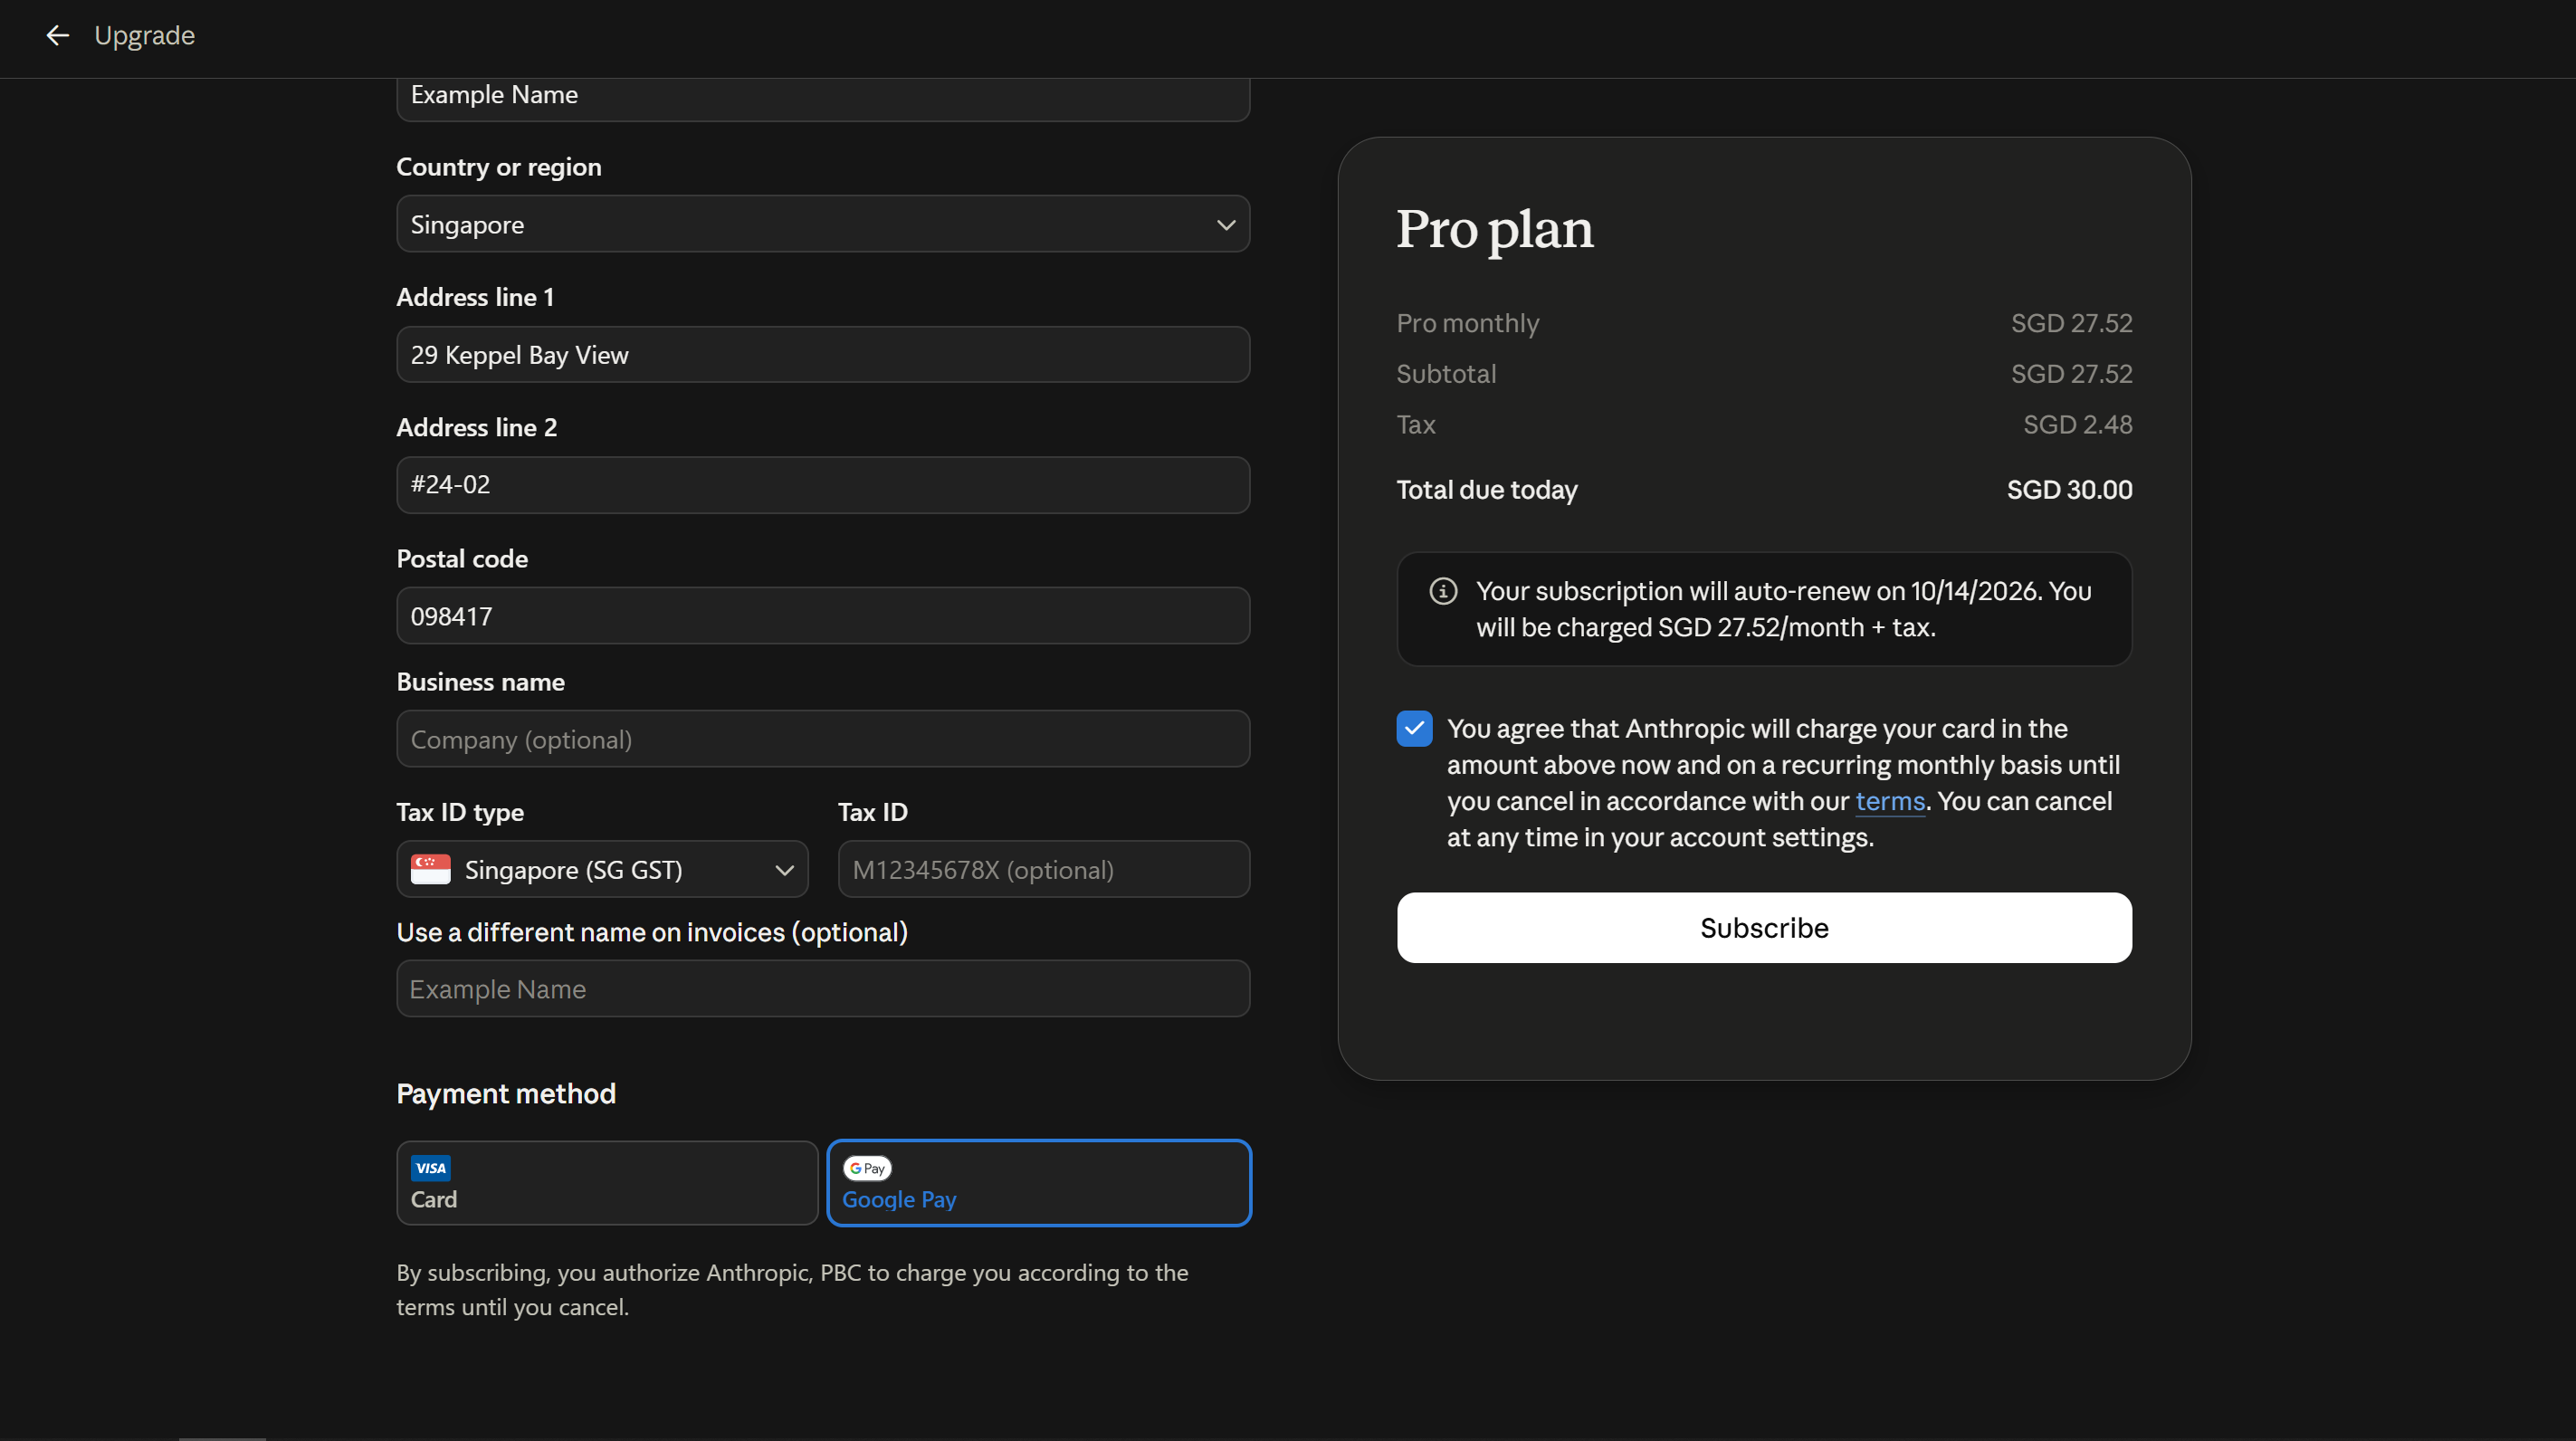The height and width of the screenshot is (1441, 2576).
Task: Click the Tax ID M12345678X (optional) field
Action: (x=1044, y=869)
